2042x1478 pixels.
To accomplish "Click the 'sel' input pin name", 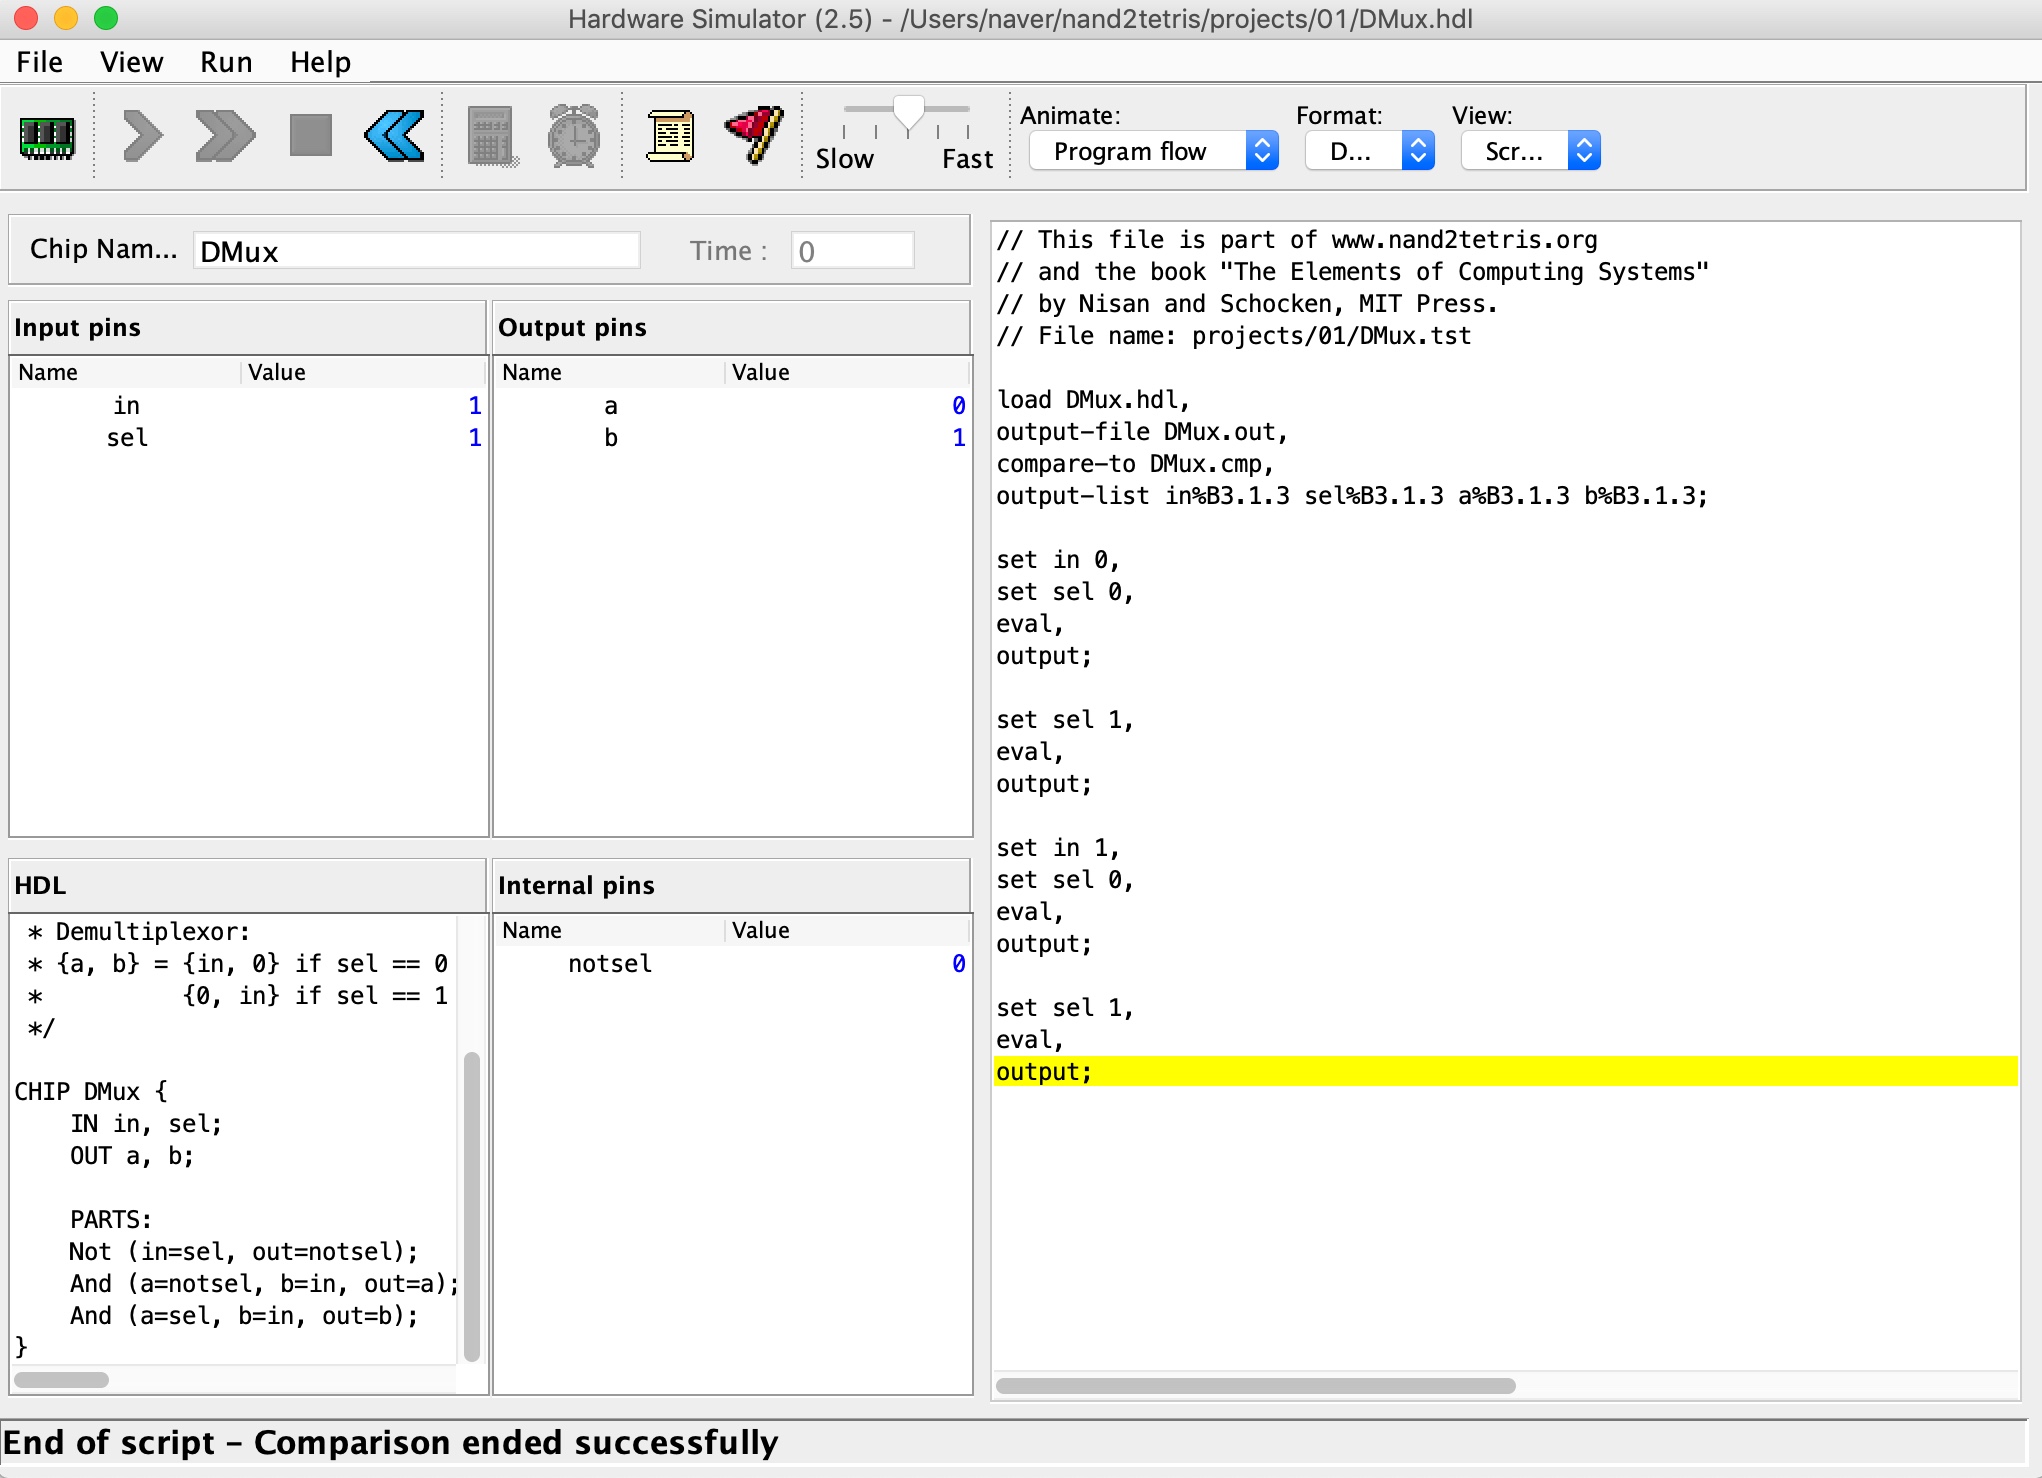I will tap(127, 437).
